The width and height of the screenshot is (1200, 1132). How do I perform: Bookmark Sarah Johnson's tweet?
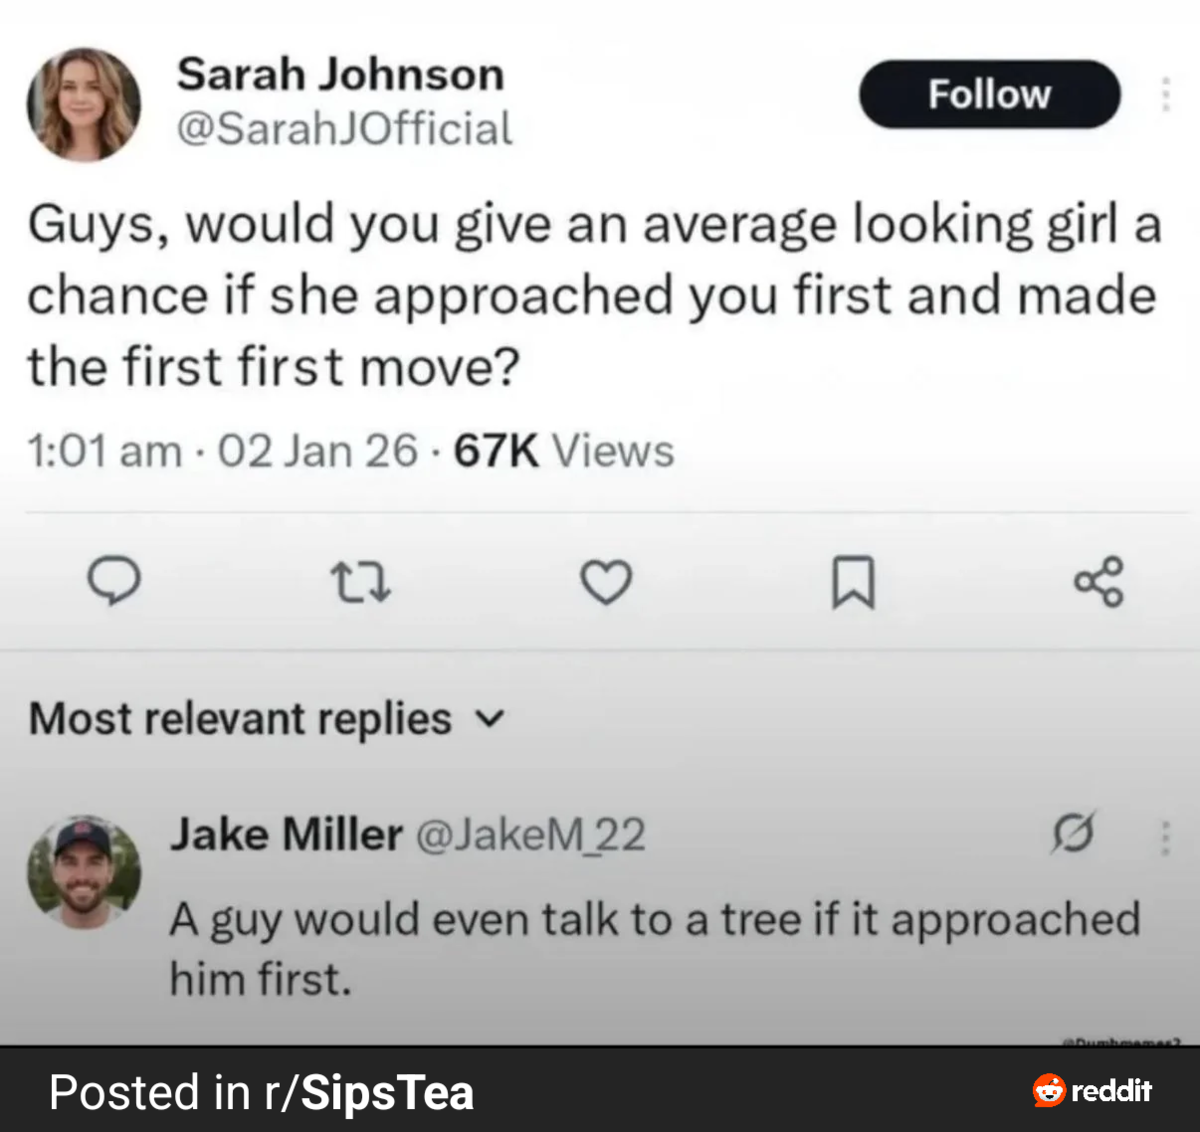point(853,582)
